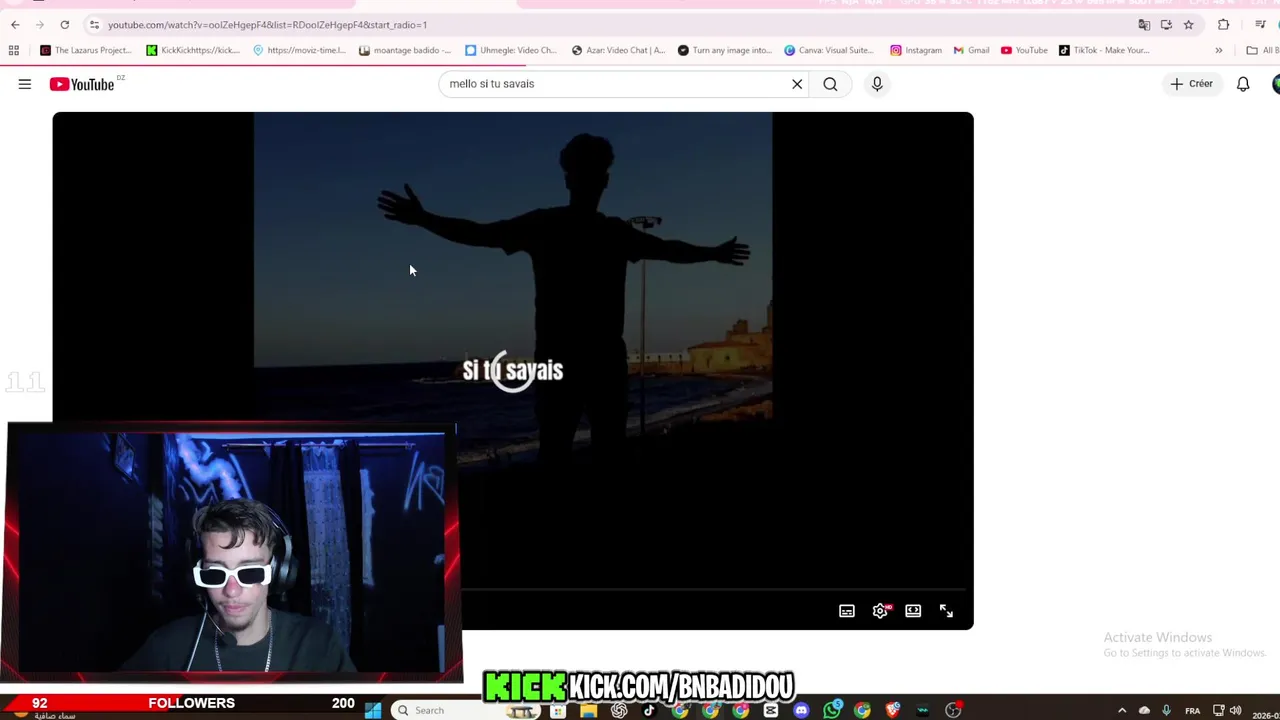The width and height of the screenshot is (1280, 720).
Task: Open the Créer menu
Action: [x=1191, y=84]
